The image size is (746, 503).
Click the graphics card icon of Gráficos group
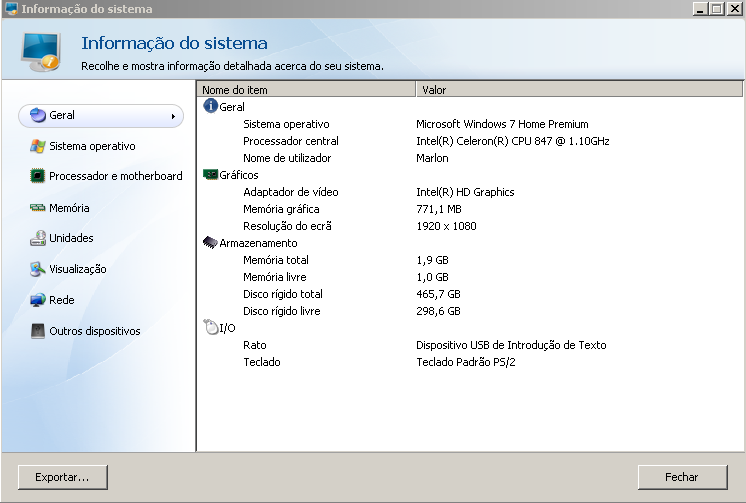210,175
